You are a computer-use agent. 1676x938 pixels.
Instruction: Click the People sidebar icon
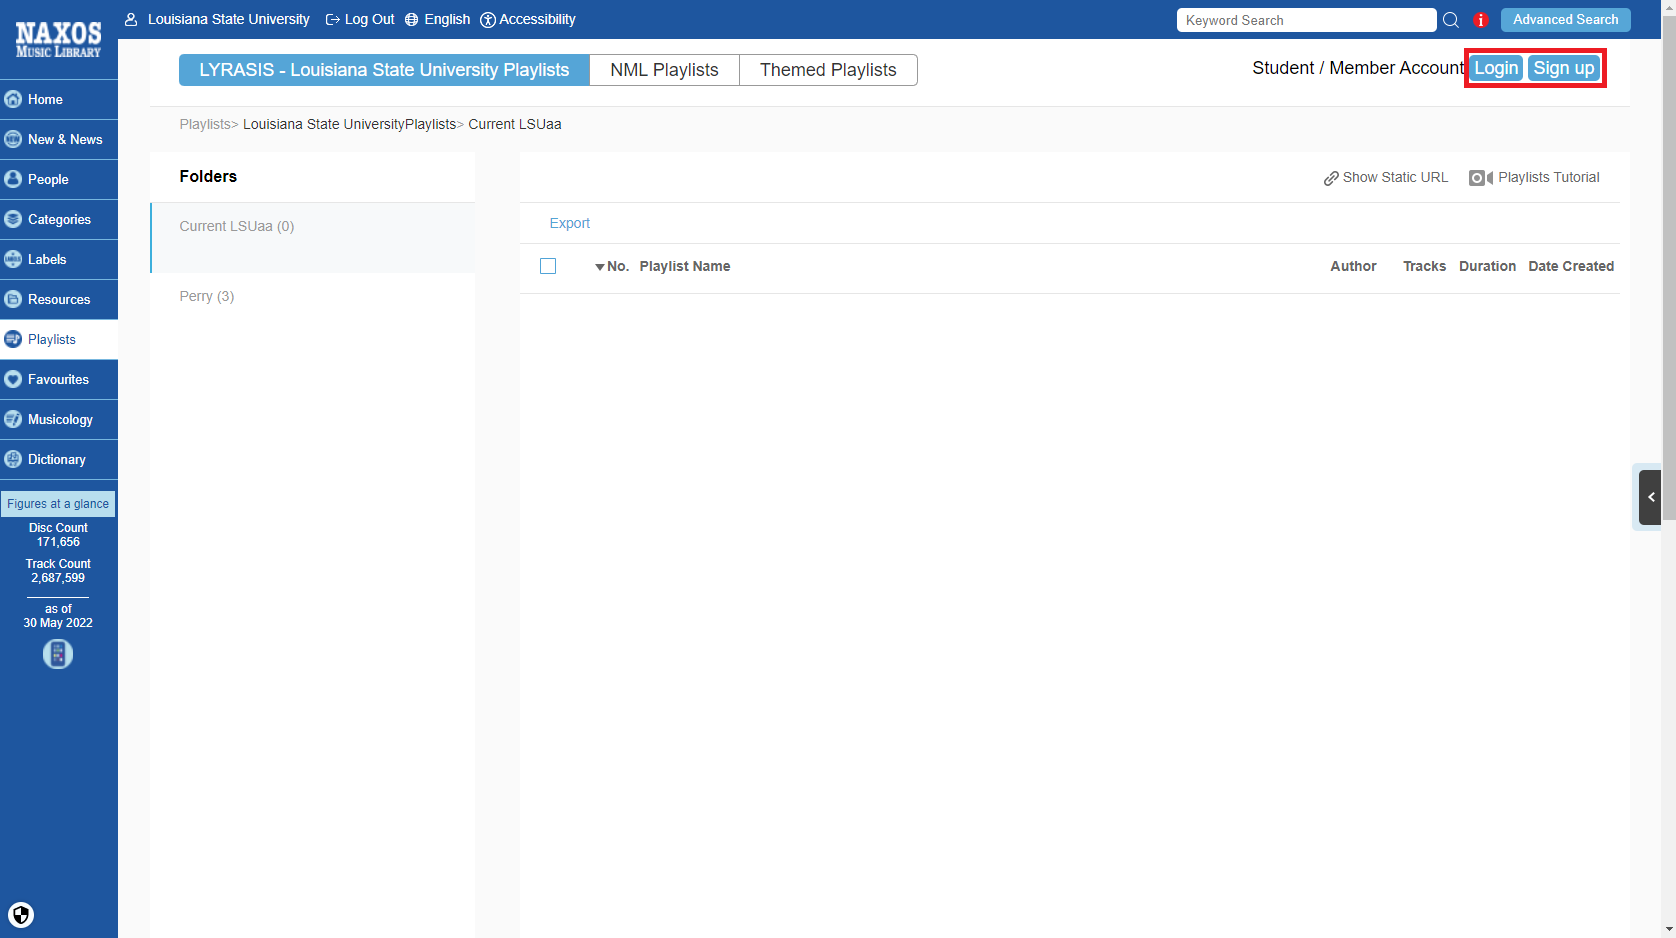click(x=13, y=179)
